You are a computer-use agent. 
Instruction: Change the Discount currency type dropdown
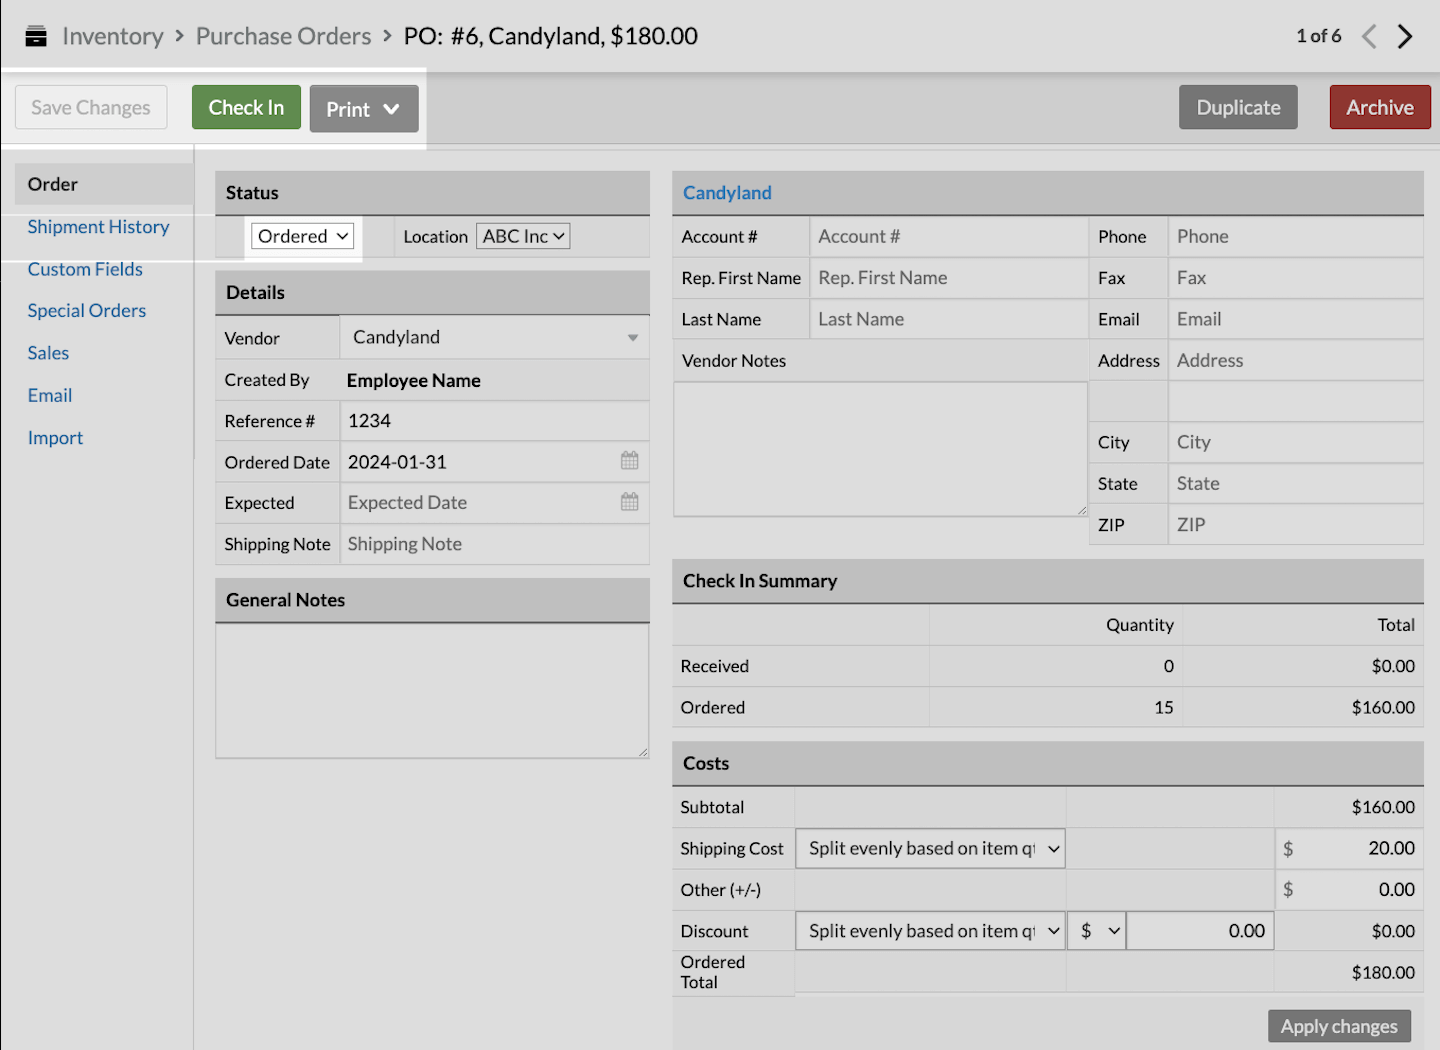1097,931
